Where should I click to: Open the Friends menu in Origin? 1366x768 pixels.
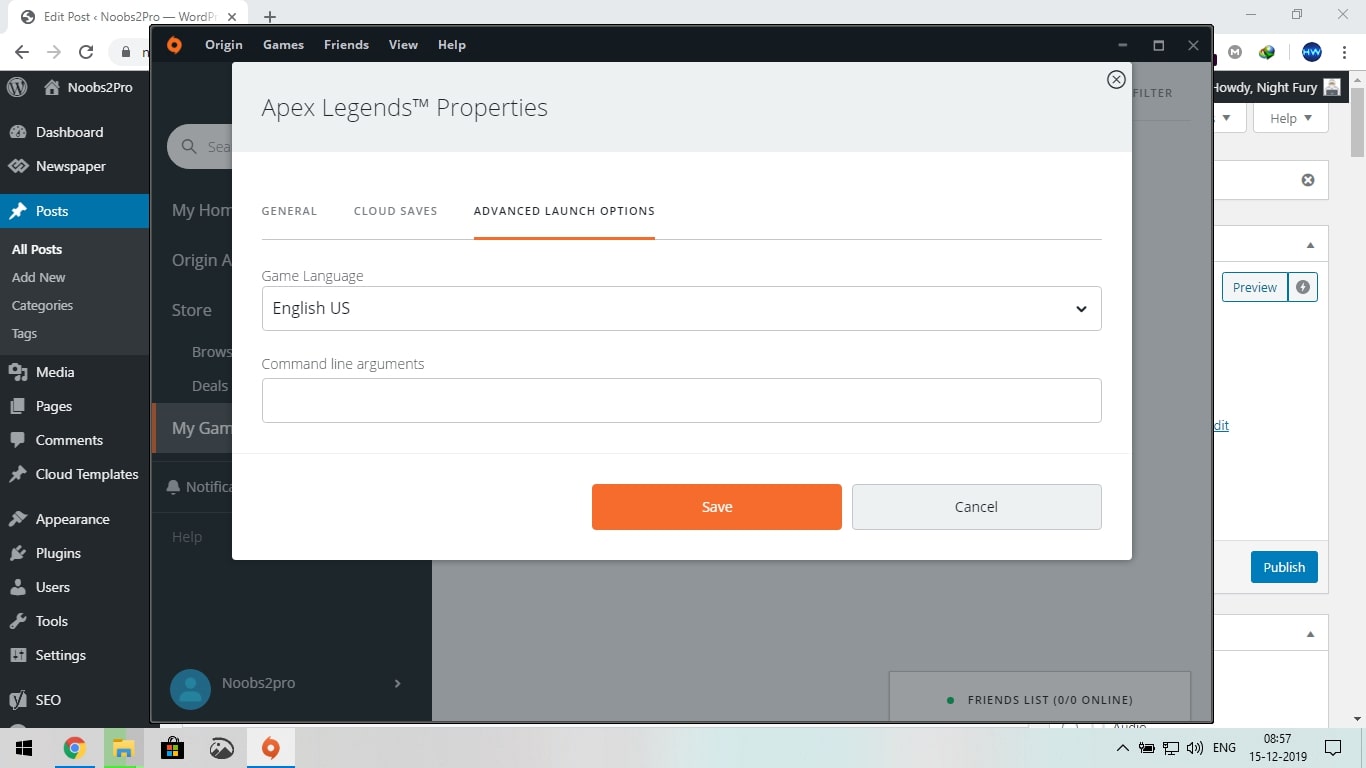pyautogui.click(x=346, y=45)
